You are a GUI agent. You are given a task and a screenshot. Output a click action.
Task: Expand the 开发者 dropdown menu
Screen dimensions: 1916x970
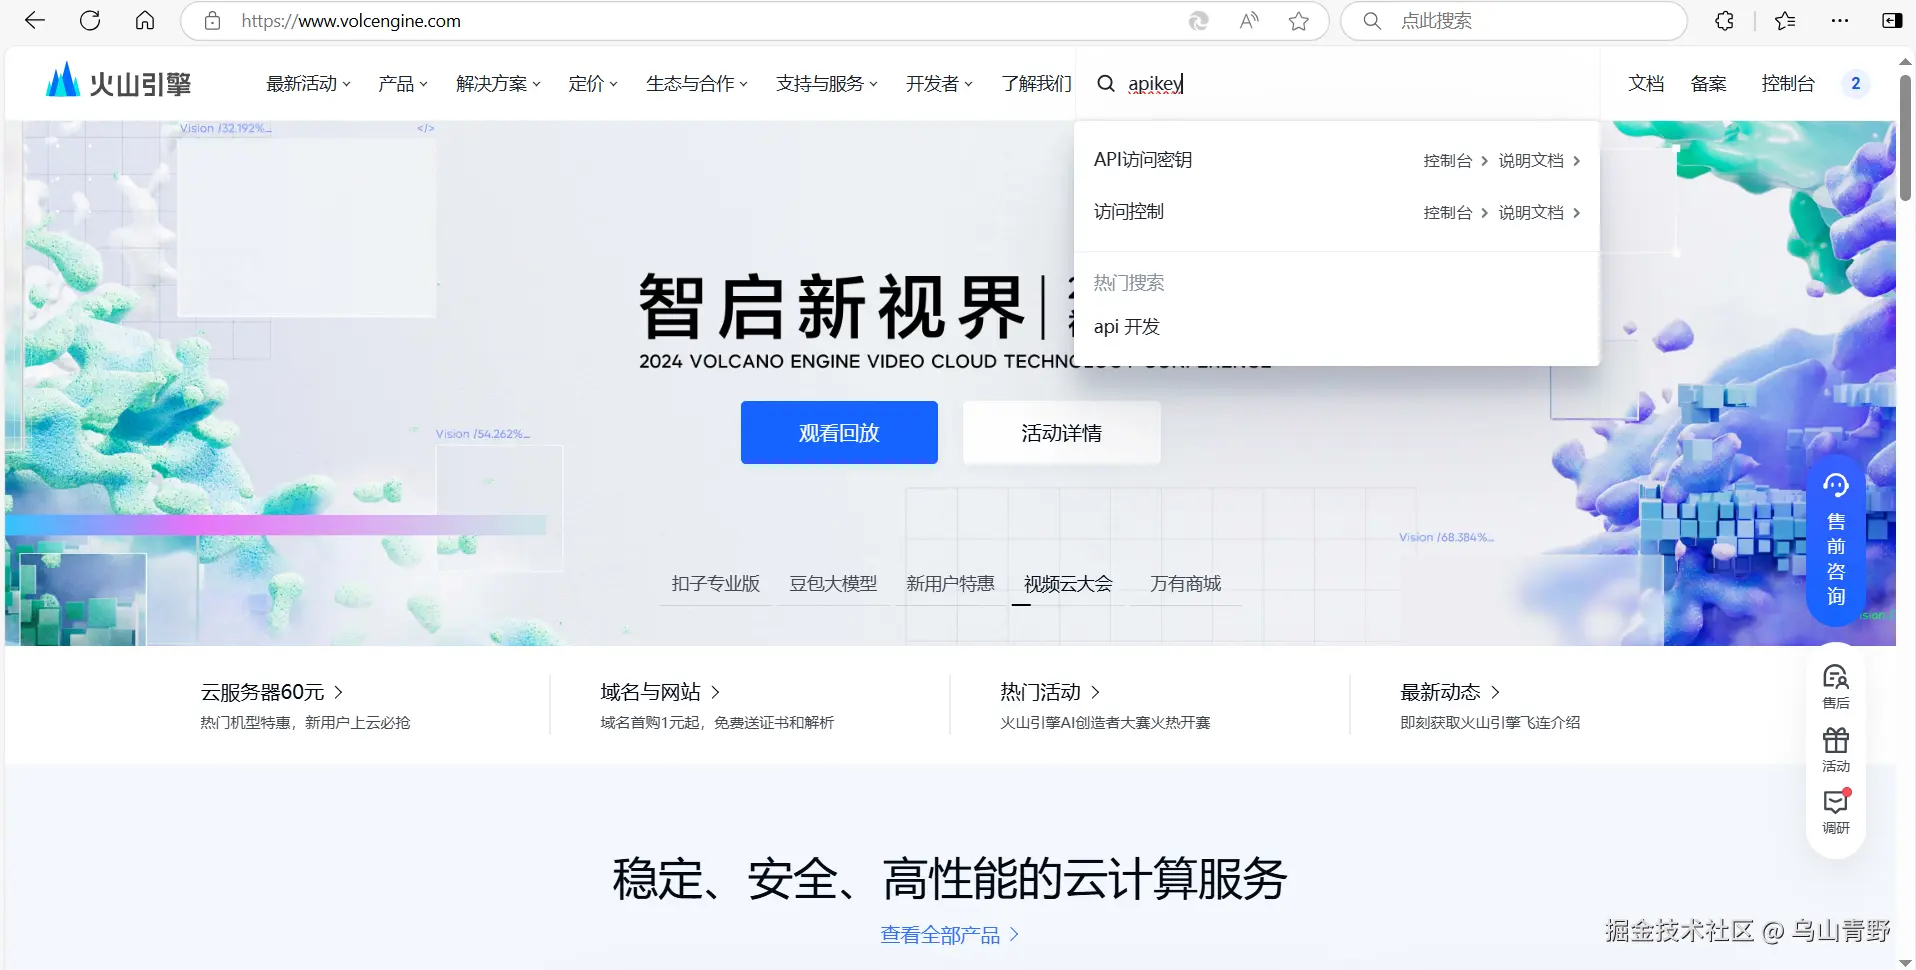tap(939, 84)
